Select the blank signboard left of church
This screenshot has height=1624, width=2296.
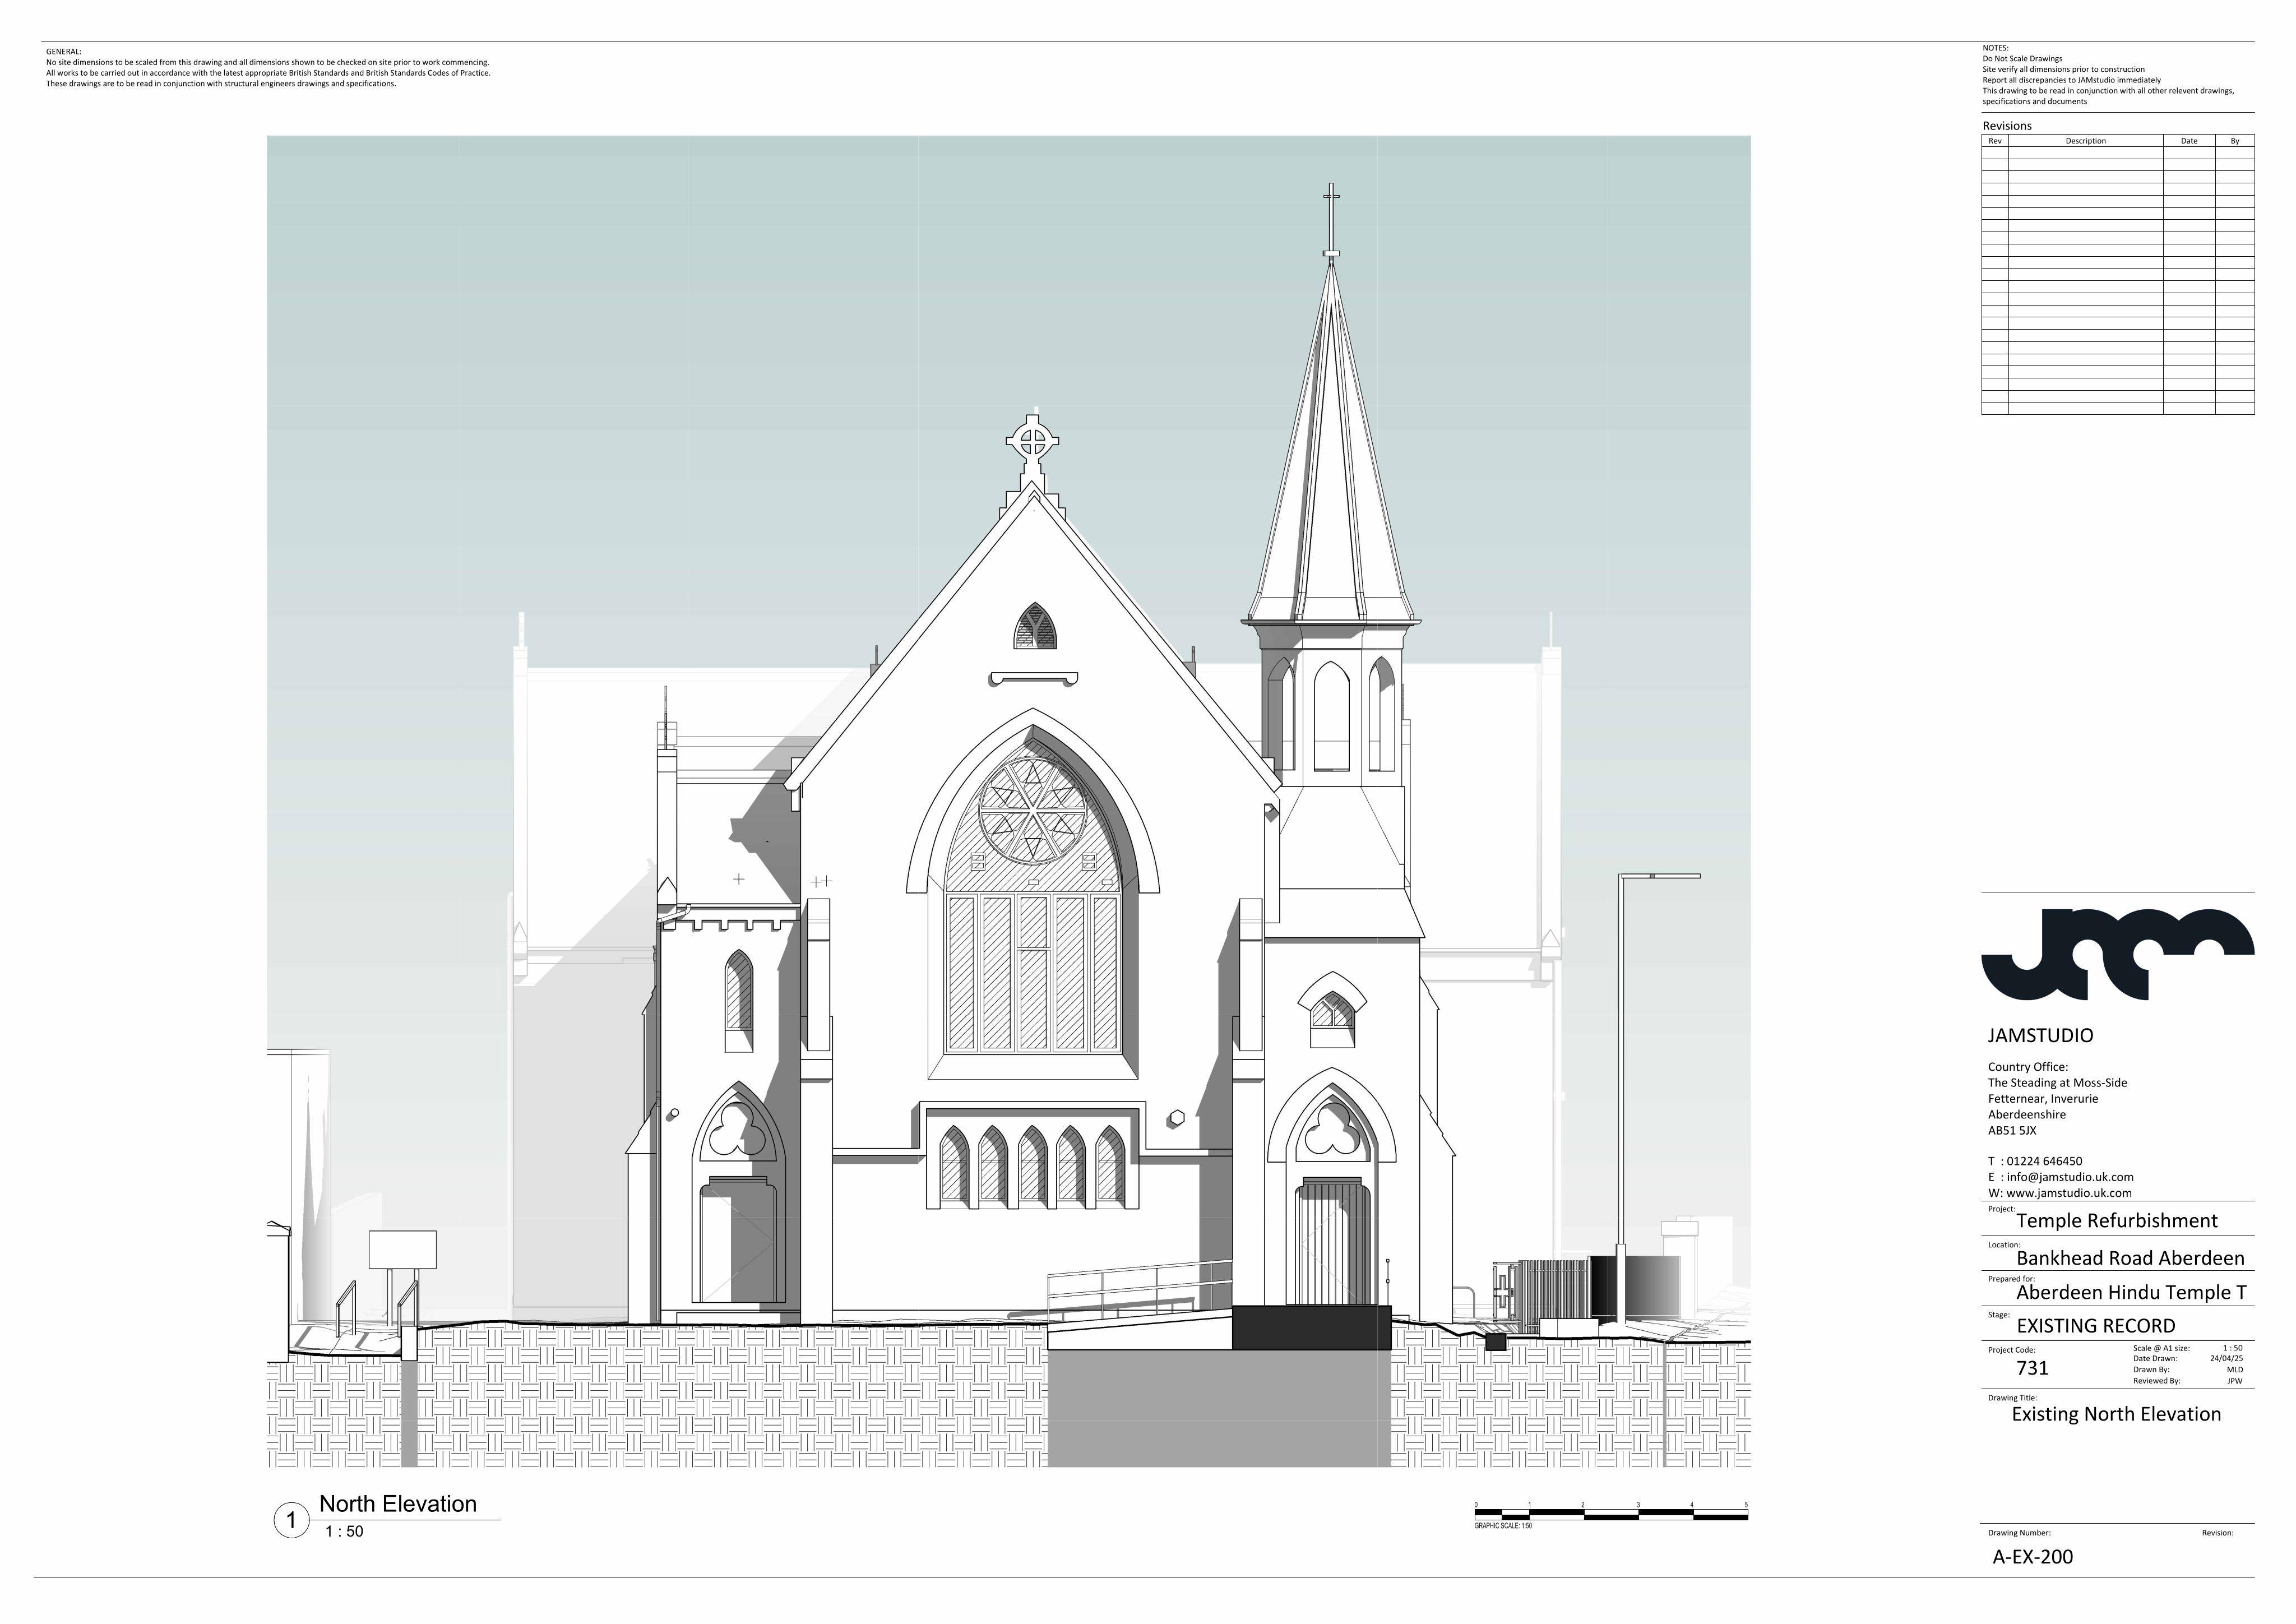[x=403, y=1250]
